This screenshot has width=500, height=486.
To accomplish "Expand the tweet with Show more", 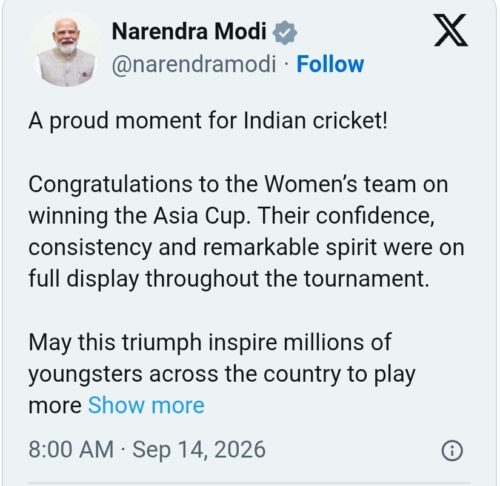I will [x=146, y=405].
